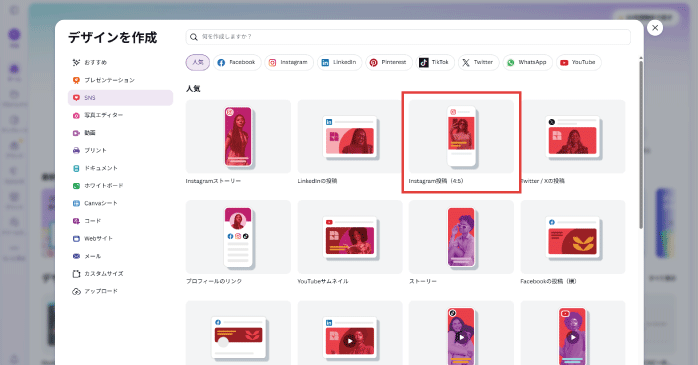Choose Webサイト in the sidebar
Viewport: 698px width, 365px height.
[120, 239]
